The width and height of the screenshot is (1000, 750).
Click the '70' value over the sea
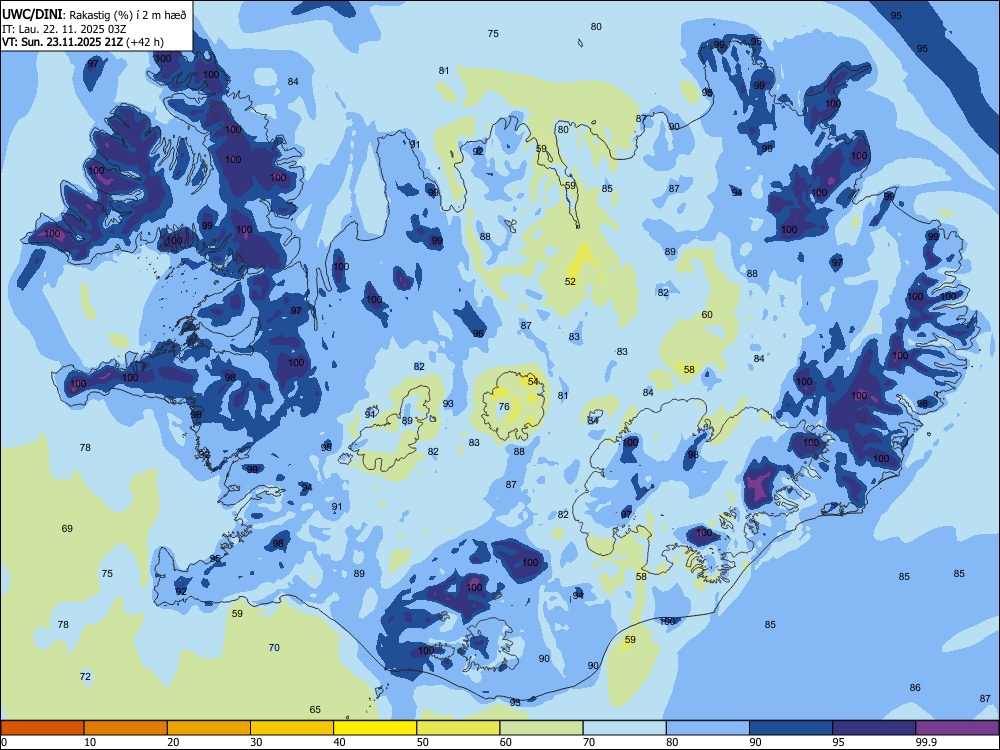[x=274, y=647]
